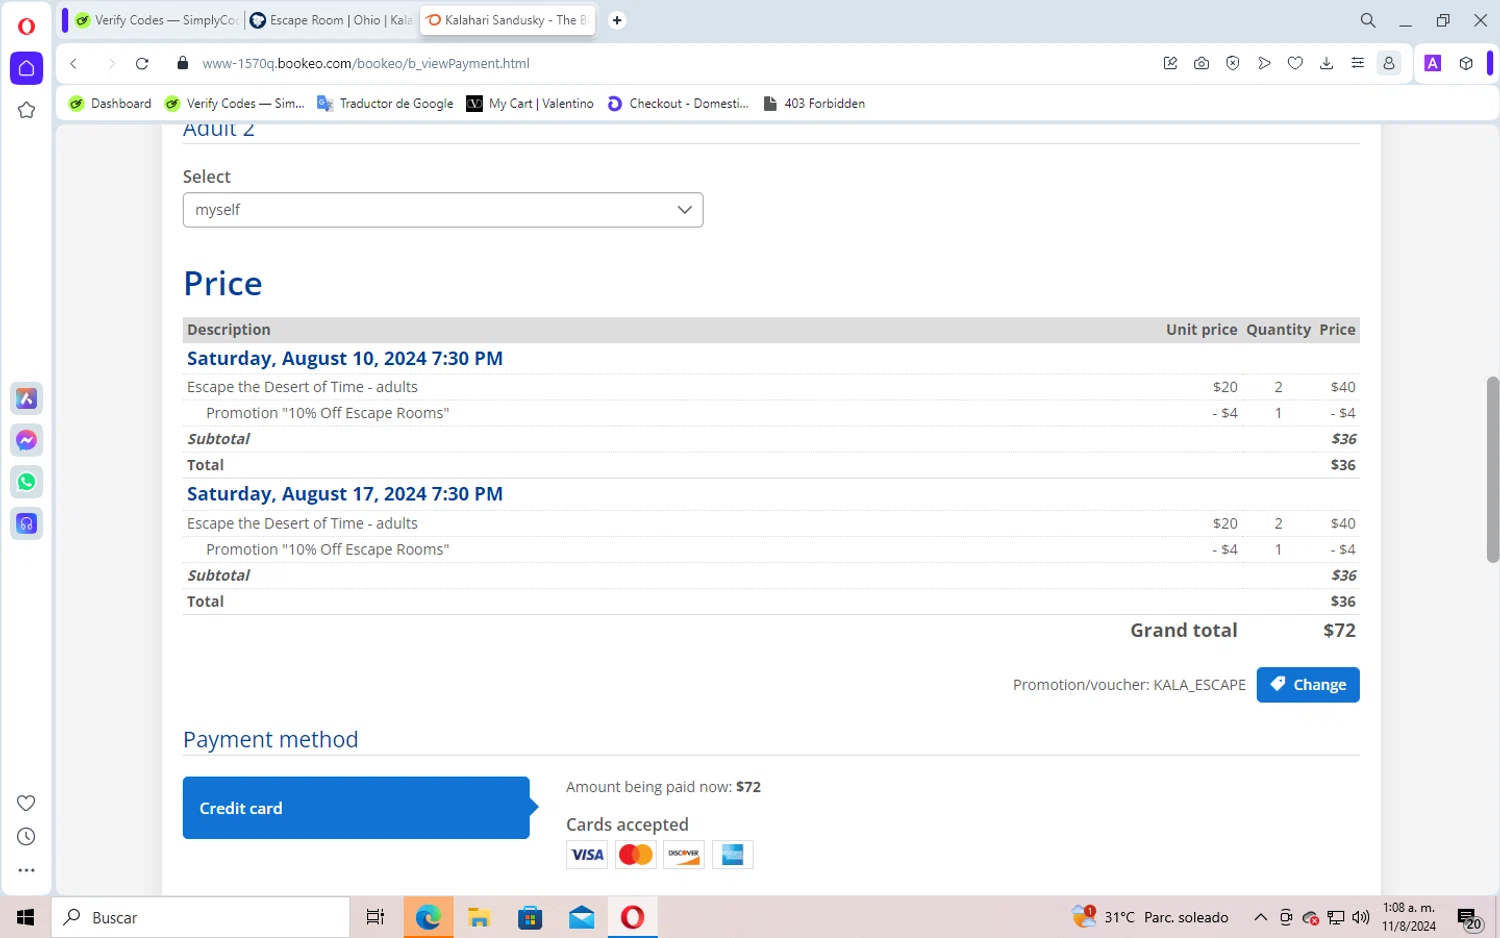Open the ad blocker shield icon

coord(1233,63)
